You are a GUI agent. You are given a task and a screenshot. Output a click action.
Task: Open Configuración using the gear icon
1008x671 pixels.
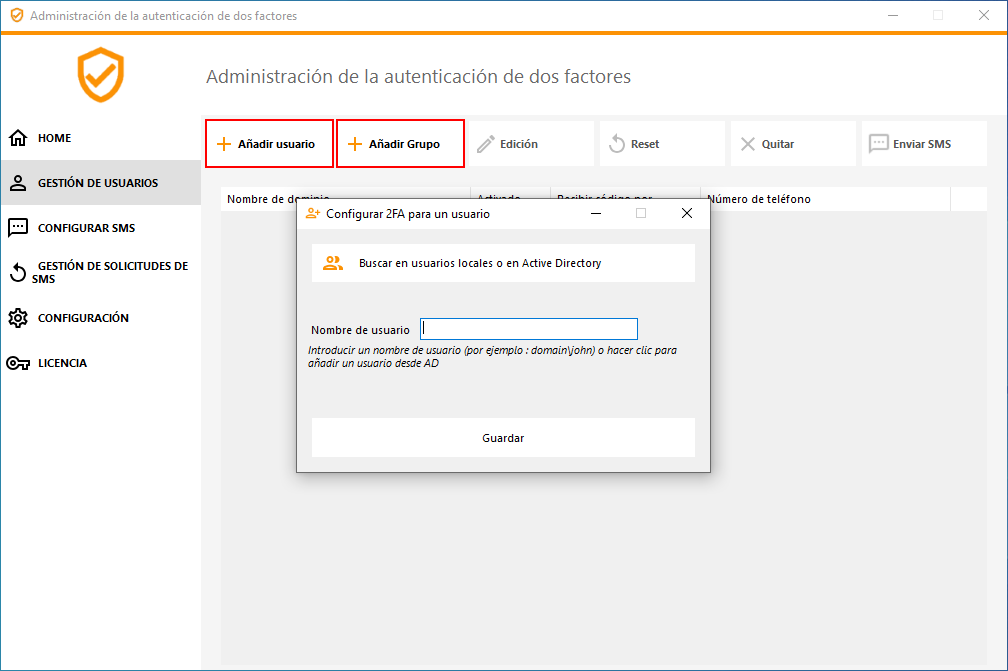click(20, 317)
